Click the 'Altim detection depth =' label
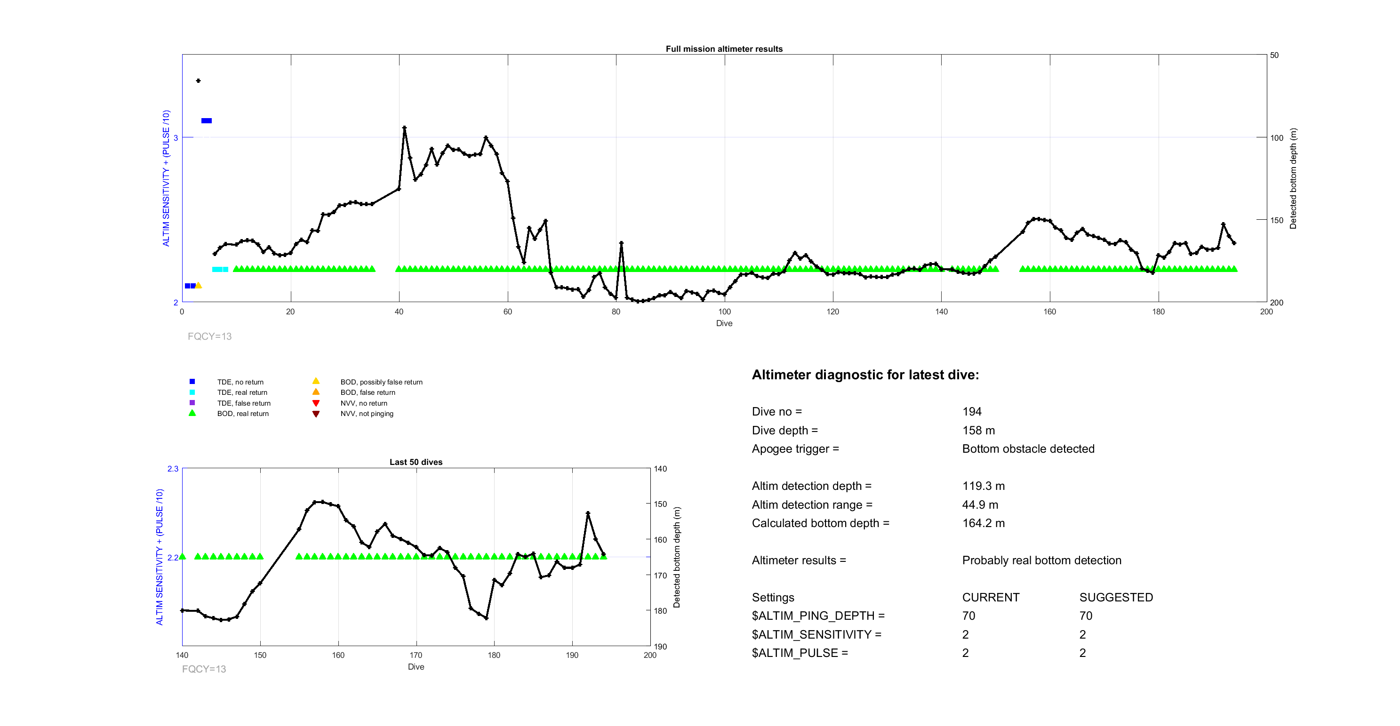 pyautogui.click(x=812, y=486)
